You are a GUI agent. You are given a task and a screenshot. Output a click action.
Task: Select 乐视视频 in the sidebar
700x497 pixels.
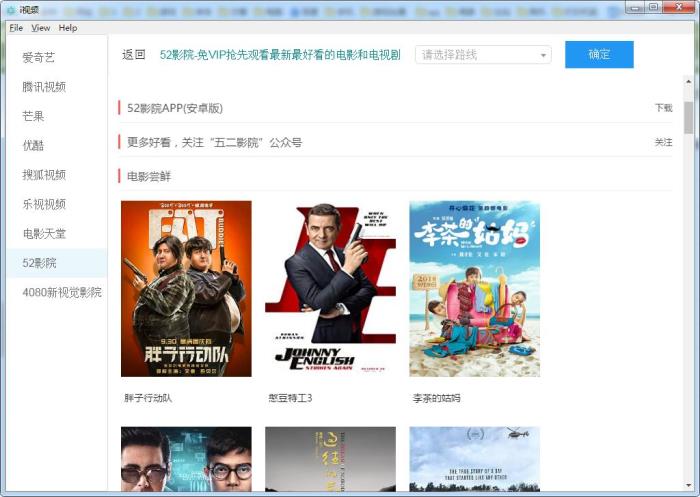click(57, 204)
